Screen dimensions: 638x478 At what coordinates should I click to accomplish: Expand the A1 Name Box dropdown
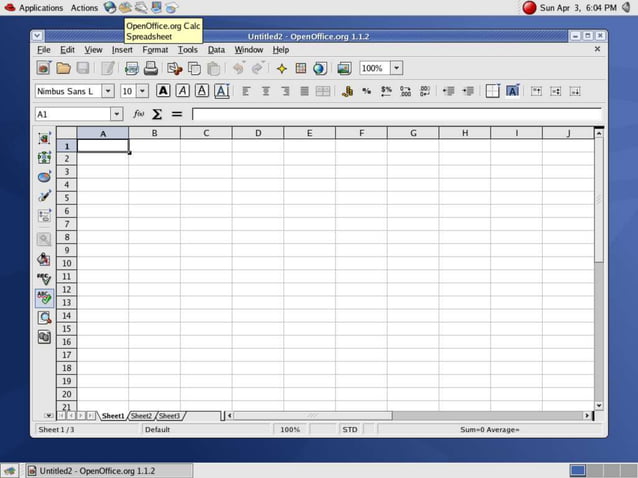pyautogui.click(x=116, y=114)
